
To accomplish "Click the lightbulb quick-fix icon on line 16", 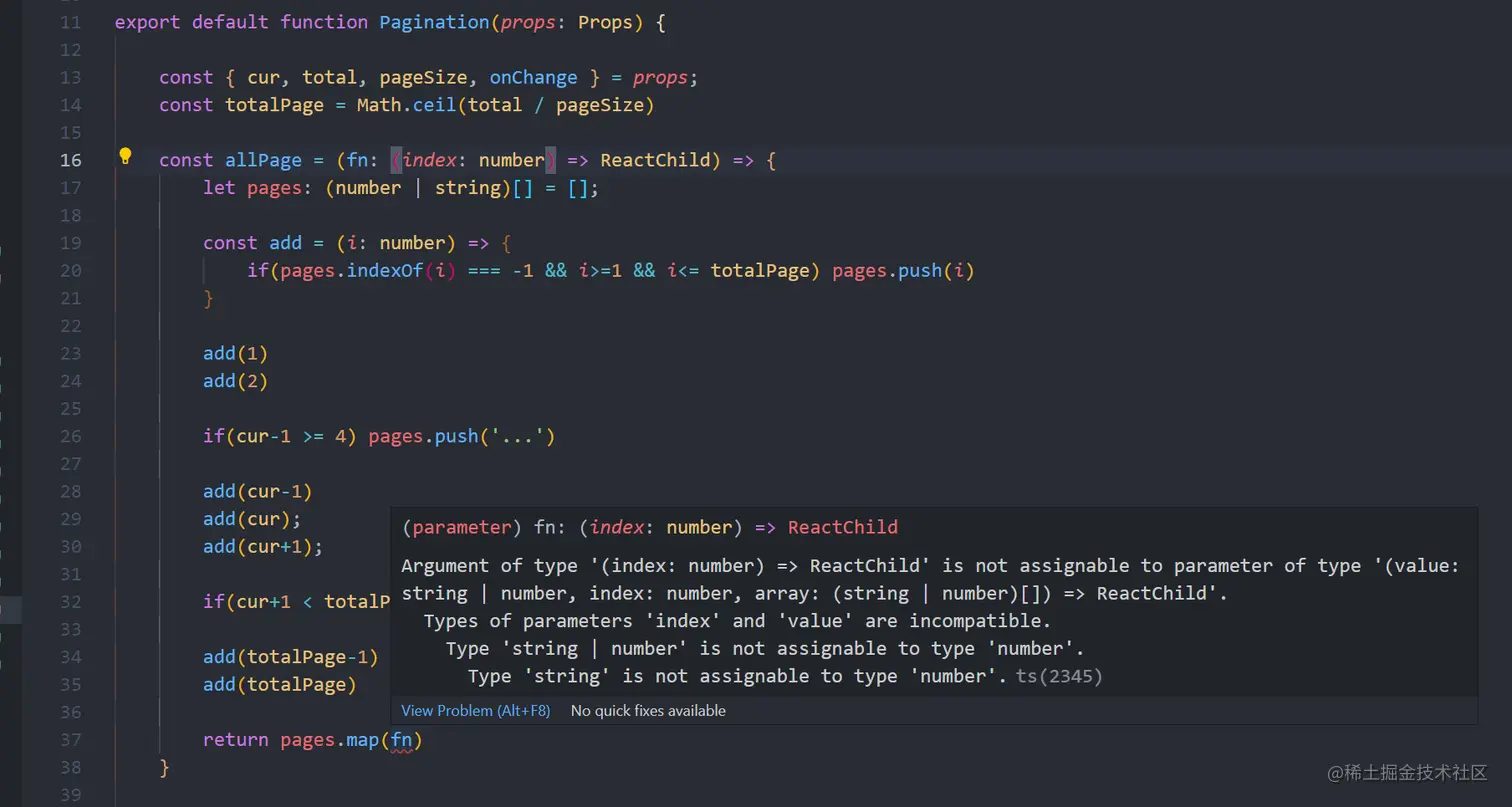I will (125, 156).
